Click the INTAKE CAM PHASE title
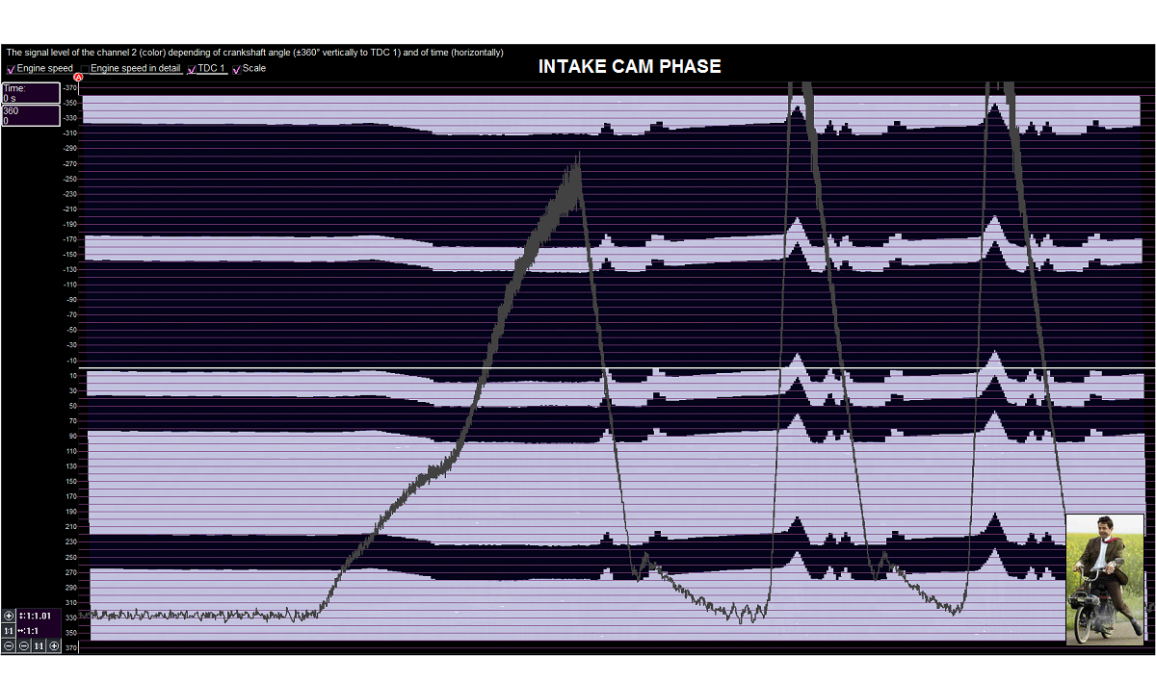 tap(629, 67)
